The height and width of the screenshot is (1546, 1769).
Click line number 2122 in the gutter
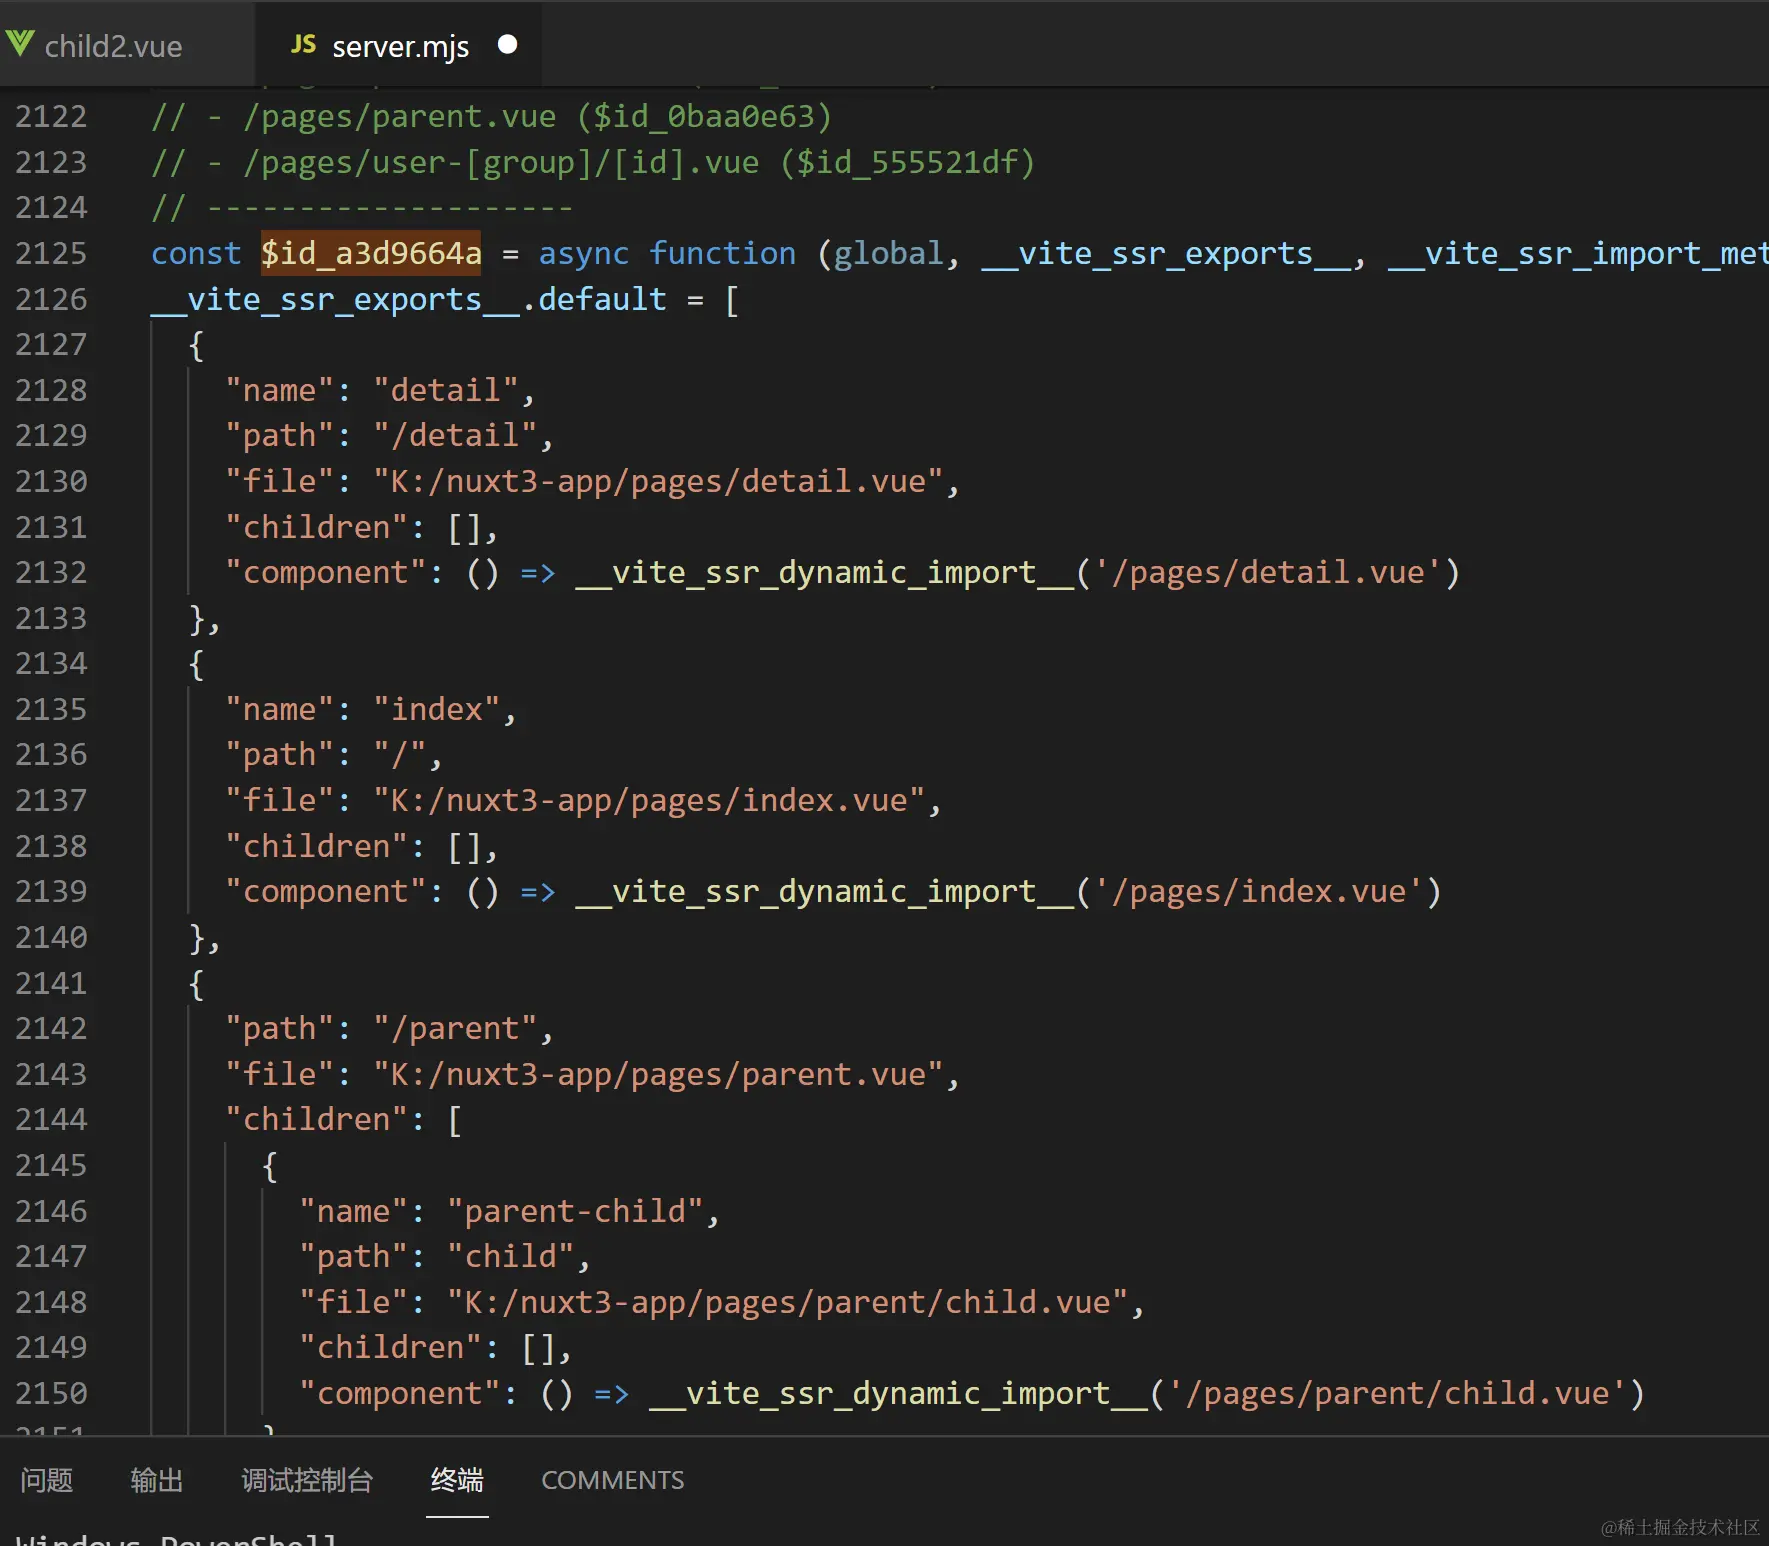pyautogui.click(x=51, y=117)
